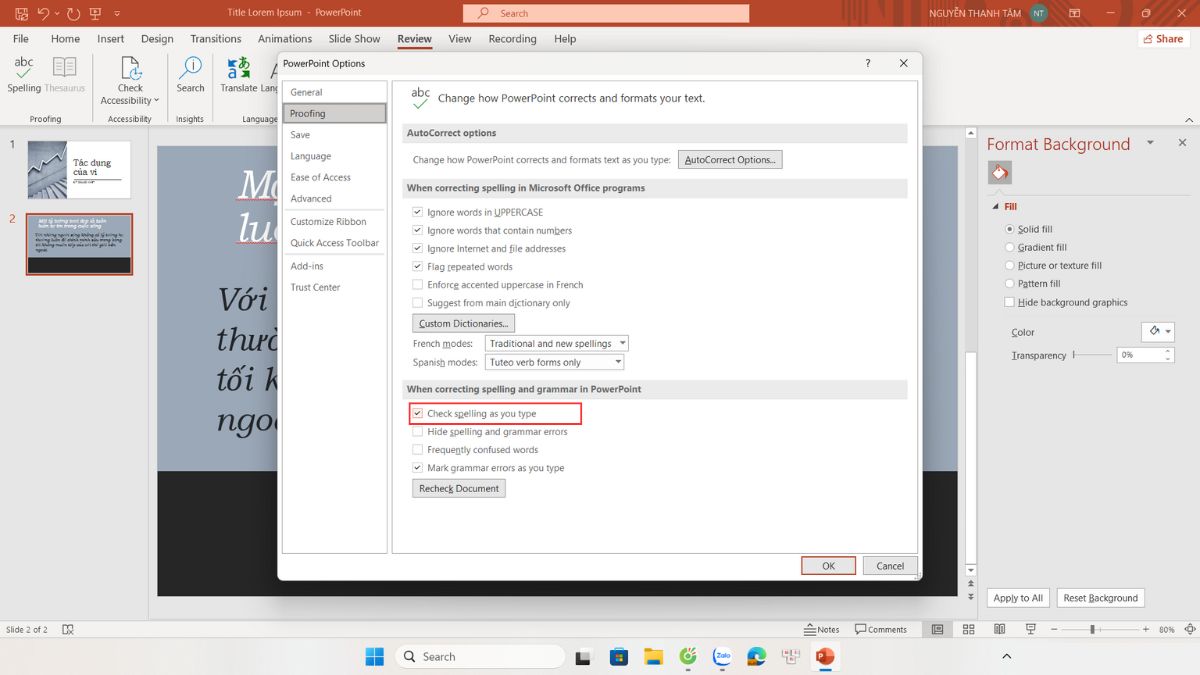Confirm the dialog with OK

828,566
